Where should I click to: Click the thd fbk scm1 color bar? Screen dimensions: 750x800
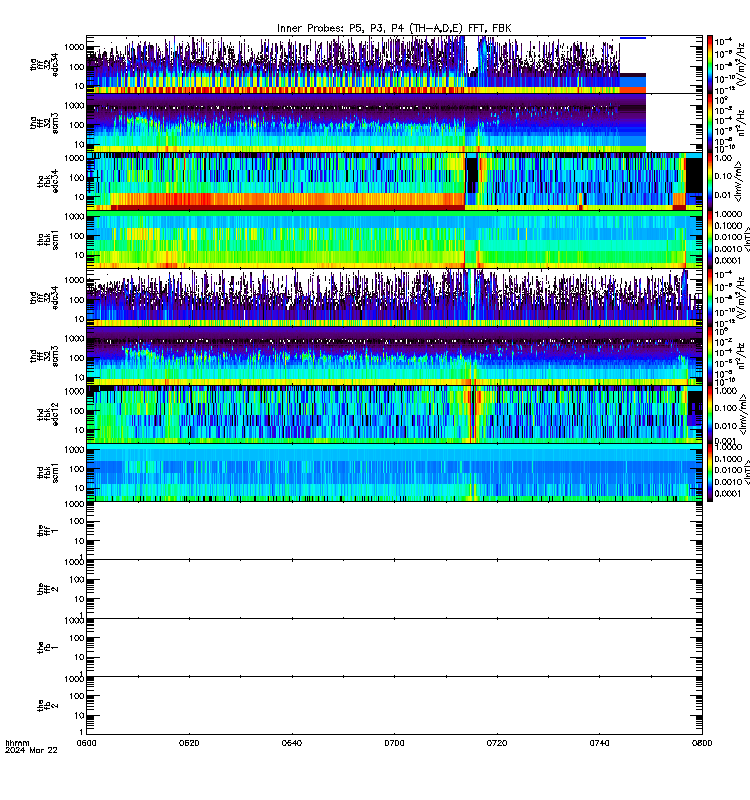[710, 472]
